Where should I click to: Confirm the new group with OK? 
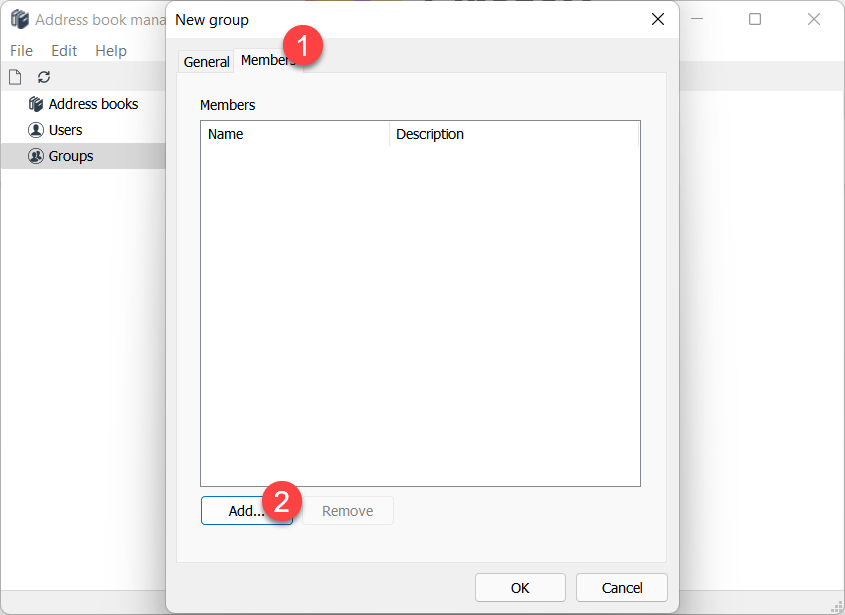tap(520, 588)
